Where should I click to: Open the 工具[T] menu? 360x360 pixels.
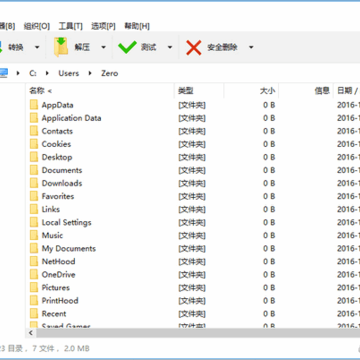pos(71,26)
